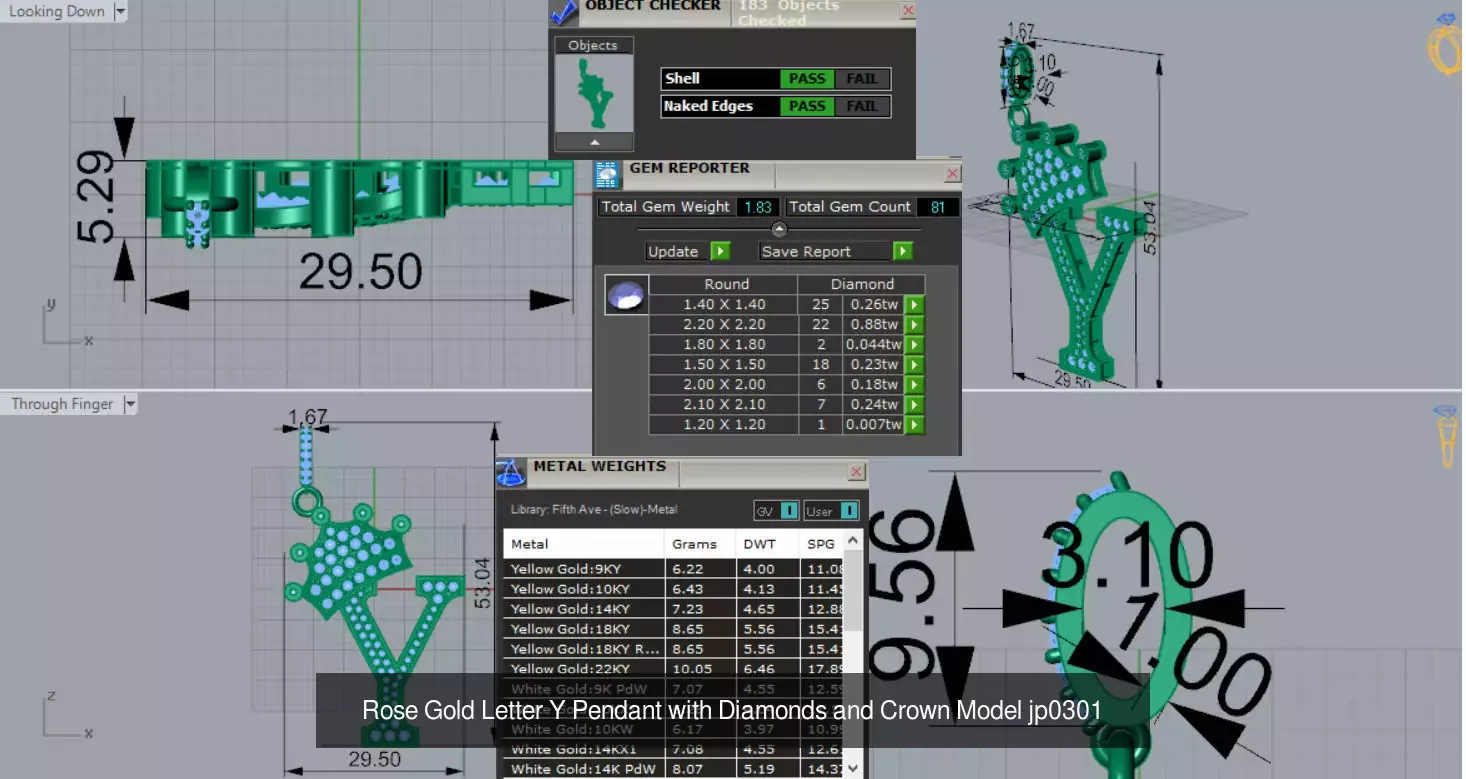Close the Gem Reporter panel
Screen dimensions: 1466x779
coord(952,174)
